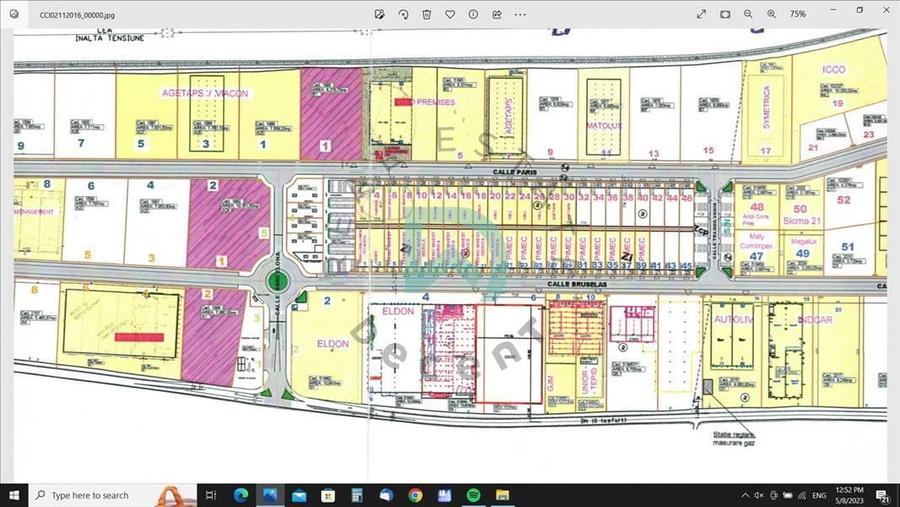This screenshot has height=507, width=900.
Task: Open Task View on taskbar
Action: click(x=210, y=495)
